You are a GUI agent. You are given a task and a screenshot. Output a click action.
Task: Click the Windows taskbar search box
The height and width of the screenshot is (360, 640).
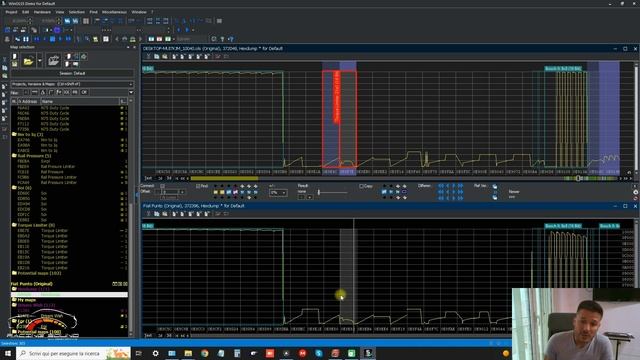tap(73, 353)
